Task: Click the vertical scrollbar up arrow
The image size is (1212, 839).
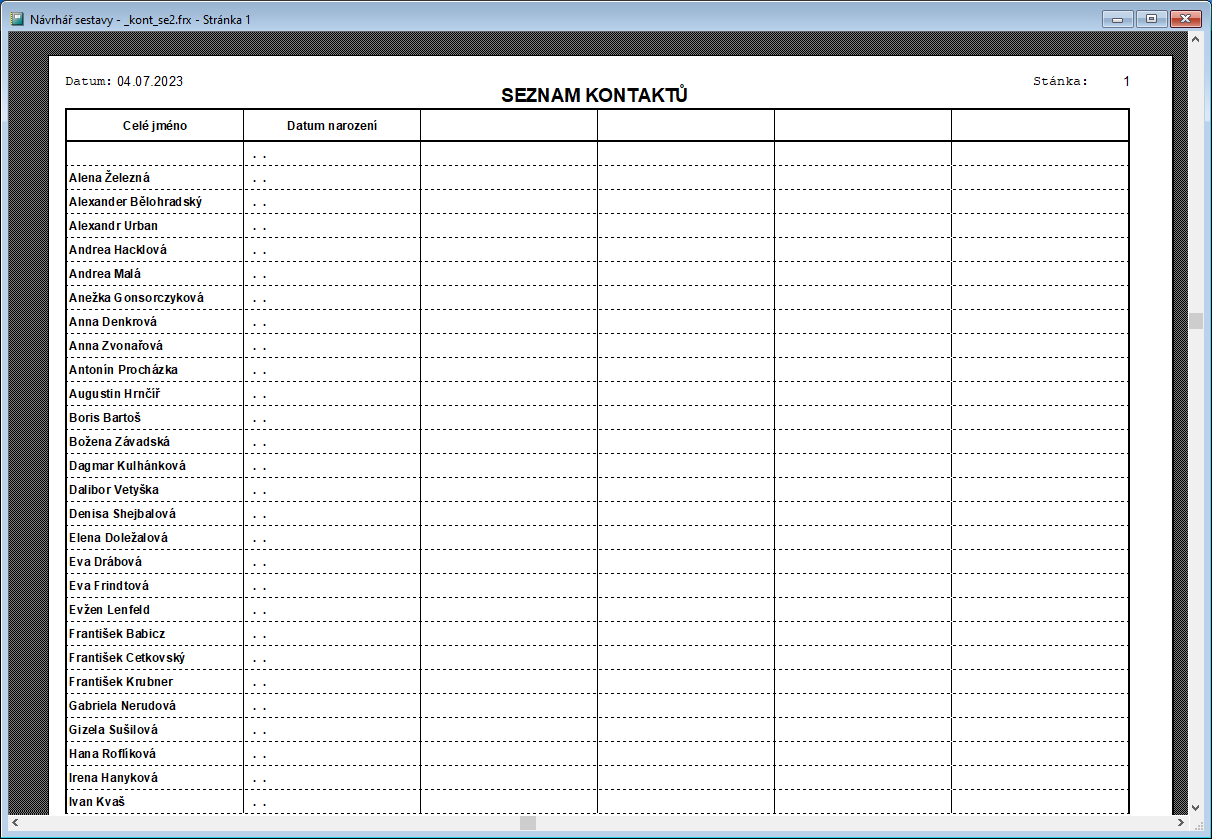Action: coord(1195,40)
